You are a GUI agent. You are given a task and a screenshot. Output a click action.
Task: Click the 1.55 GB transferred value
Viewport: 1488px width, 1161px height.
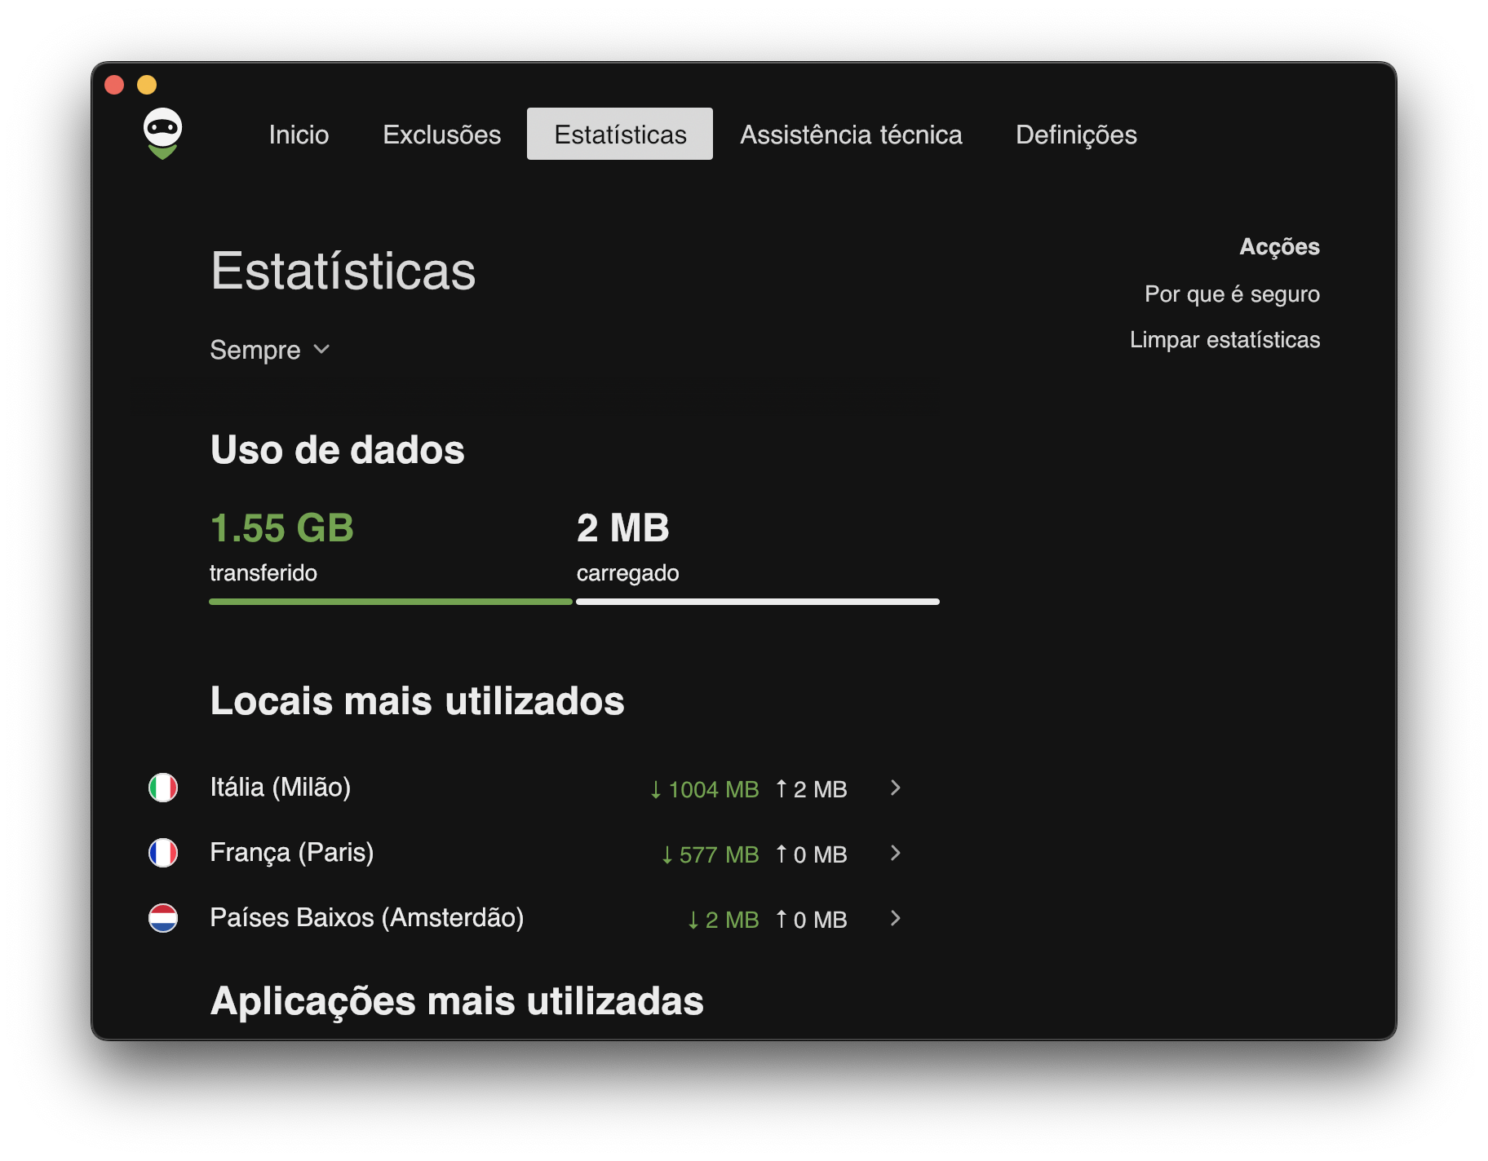[x=282, y=528]
